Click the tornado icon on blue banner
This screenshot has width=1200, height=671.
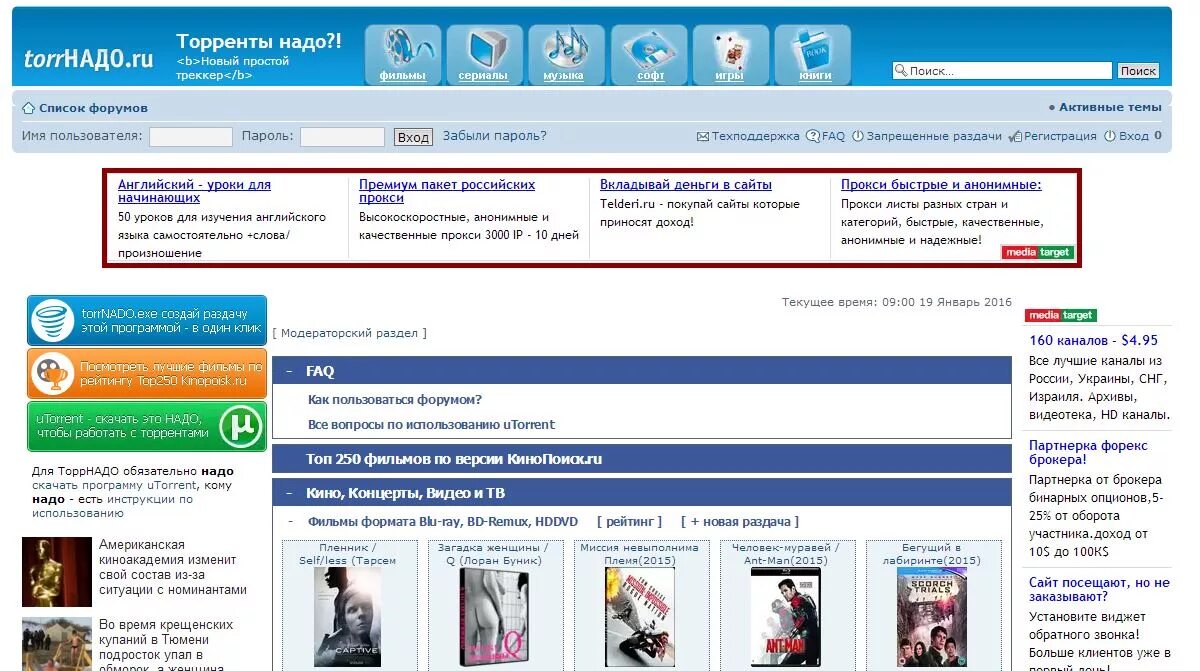[x=51, y=321]
